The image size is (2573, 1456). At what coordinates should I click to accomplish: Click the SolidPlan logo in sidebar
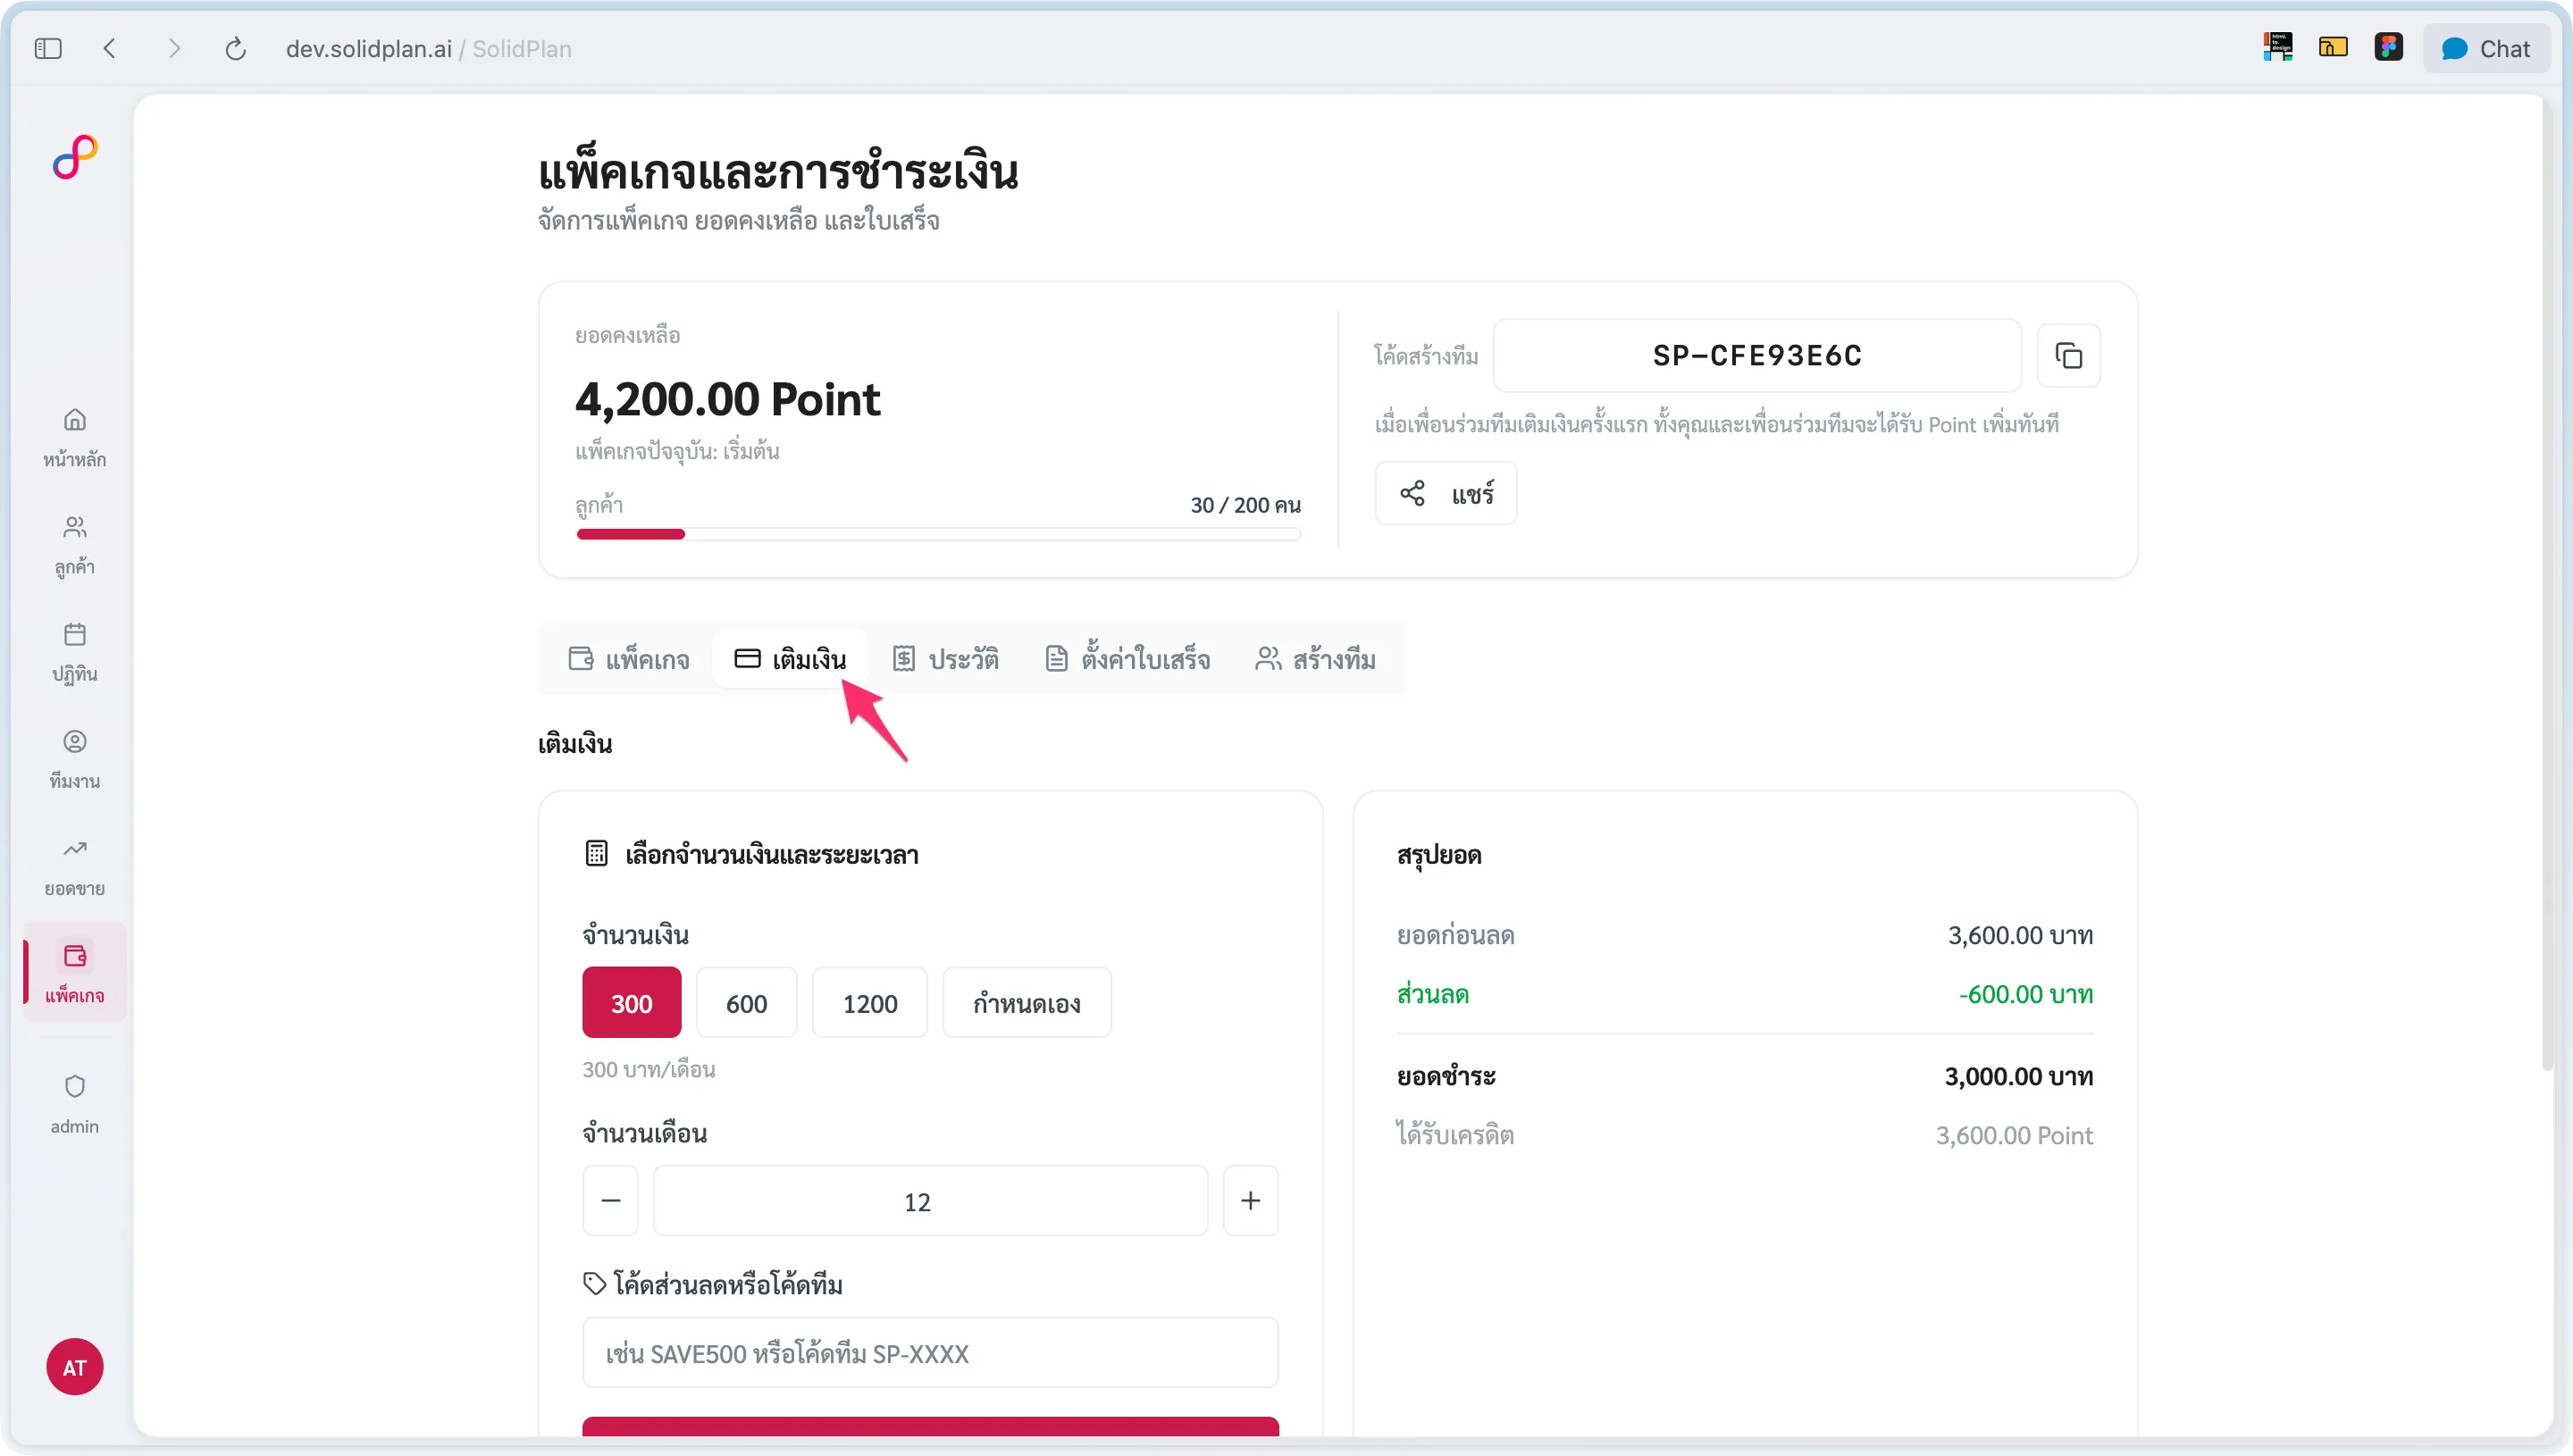(x=75, y=157)
